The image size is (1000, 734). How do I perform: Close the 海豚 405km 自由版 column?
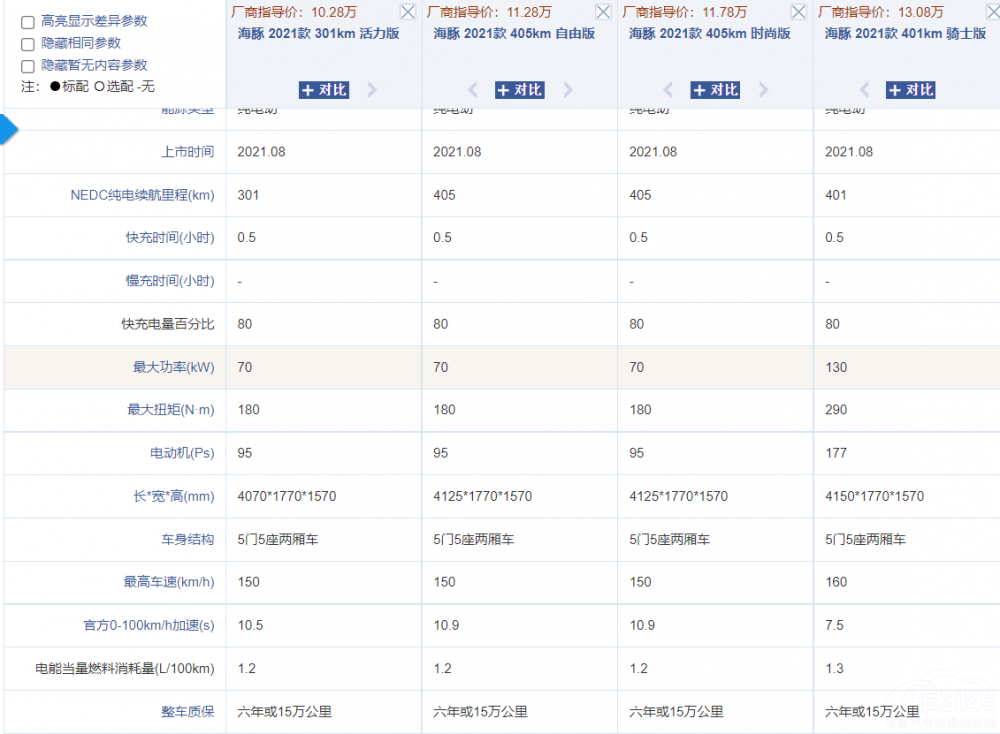[x=603, y=13]
